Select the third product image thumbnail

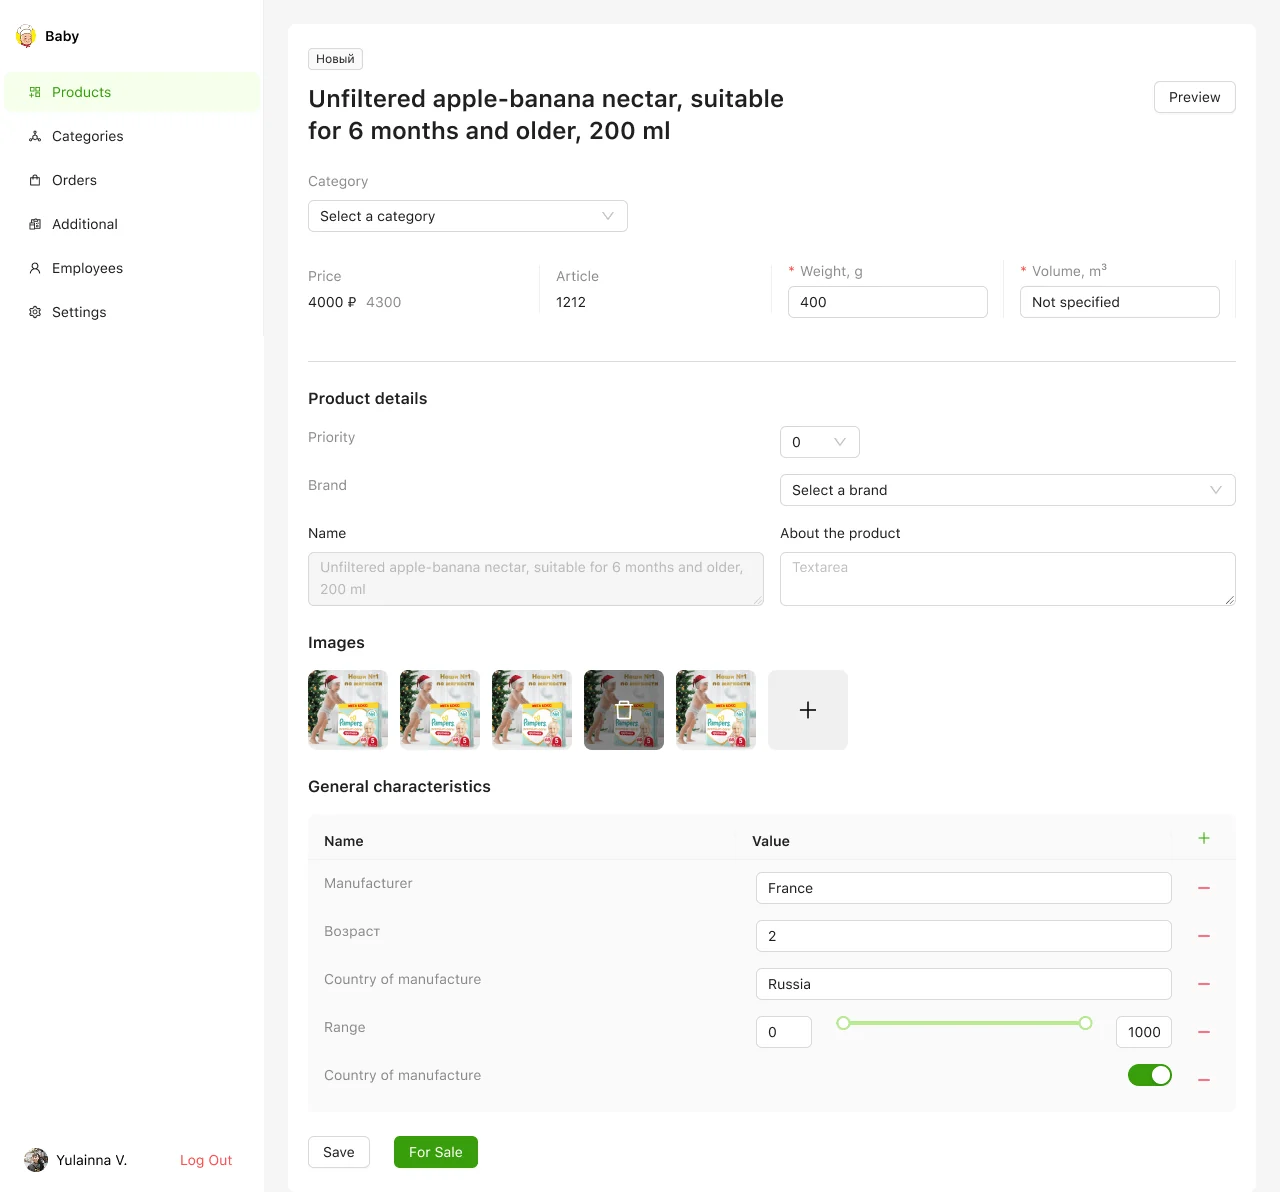[532, 710]
